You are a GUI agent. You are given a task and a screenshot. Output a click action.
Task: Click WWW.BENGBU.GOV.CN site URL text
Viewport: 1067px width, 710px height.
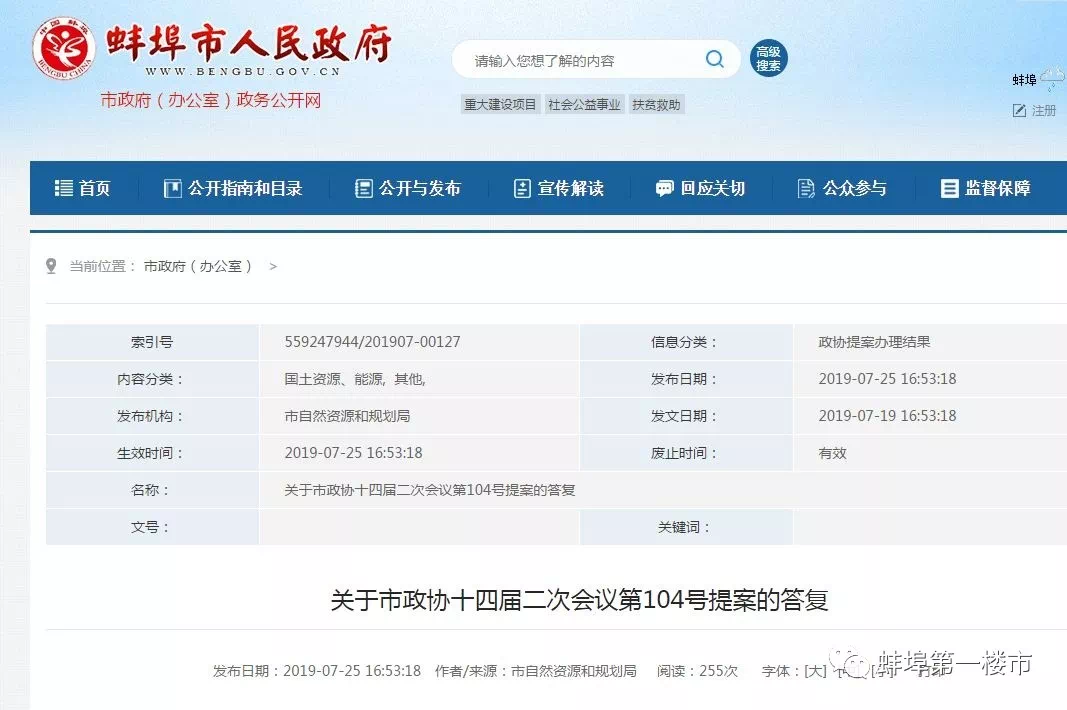(x=243, y=71)
